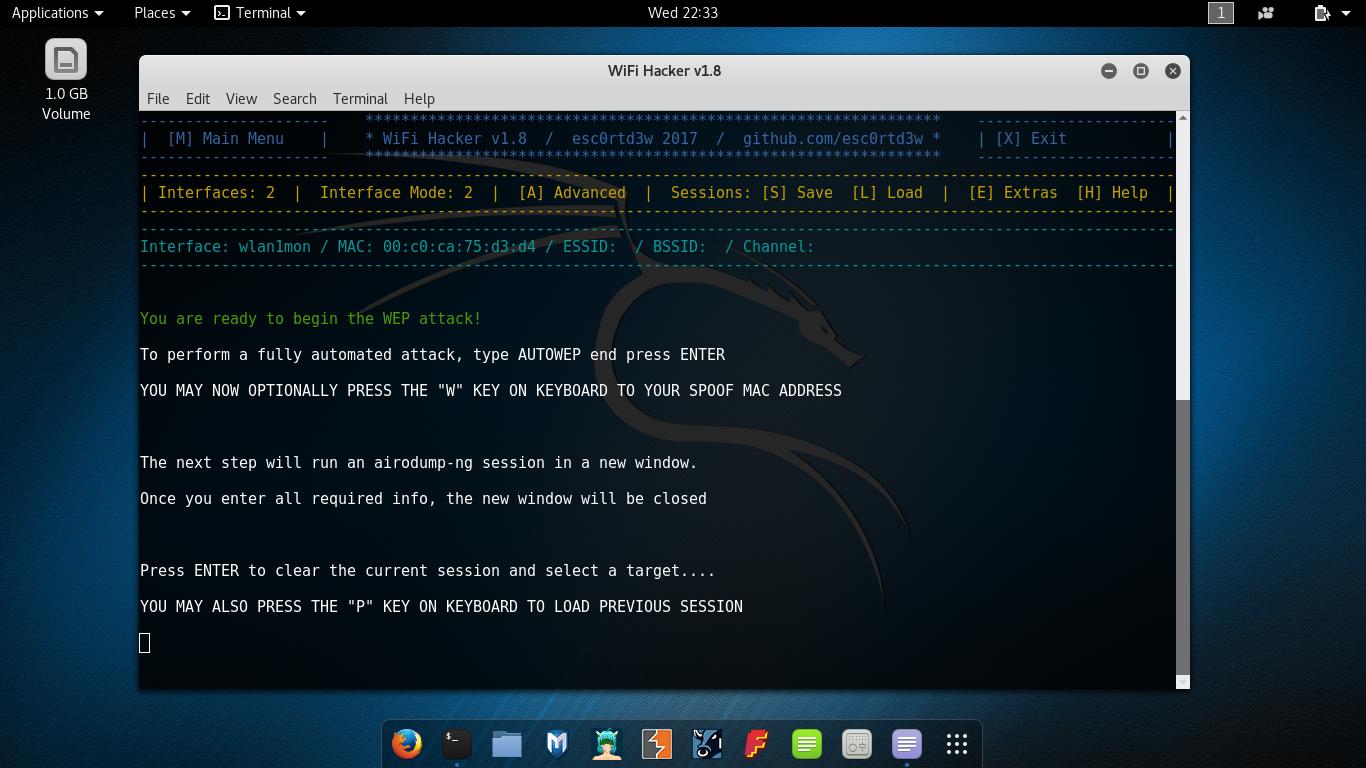Screen dimensions: 1366x768
Task: Close the WiFi Hacker window
Action: tap(1173, 71)
